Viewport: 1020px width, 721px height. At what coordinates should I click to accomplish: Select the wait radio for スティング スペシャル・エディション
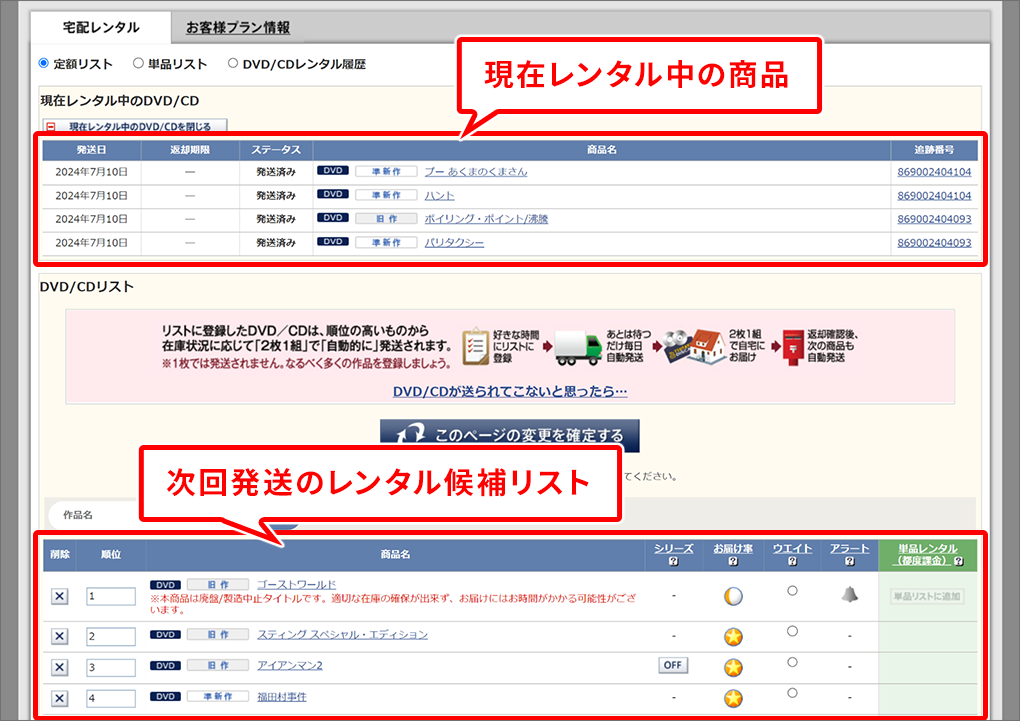pyautogui.click(x=792, y=631)
